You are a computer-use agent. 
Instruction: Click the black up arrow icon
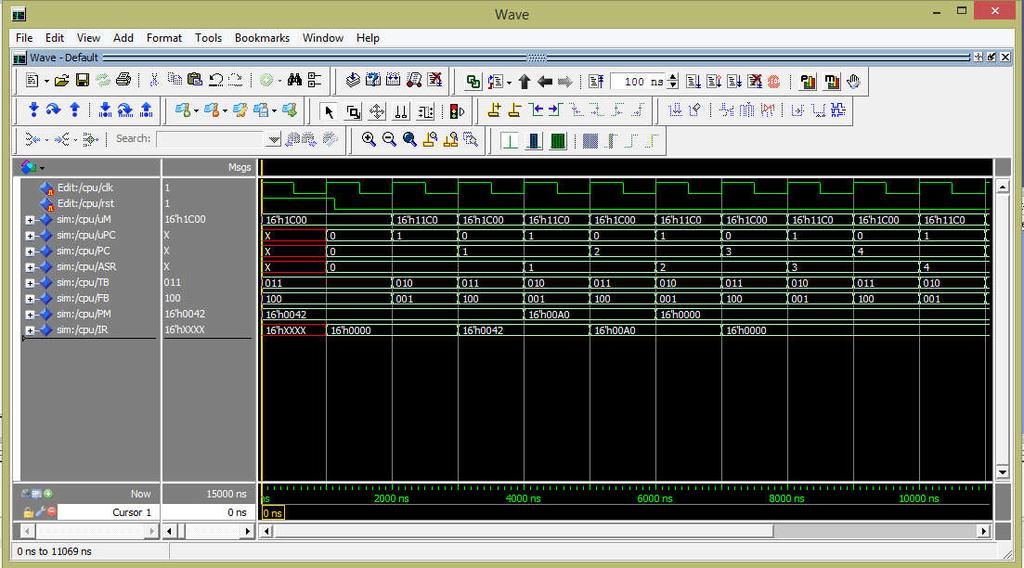[x=524, y=82]
